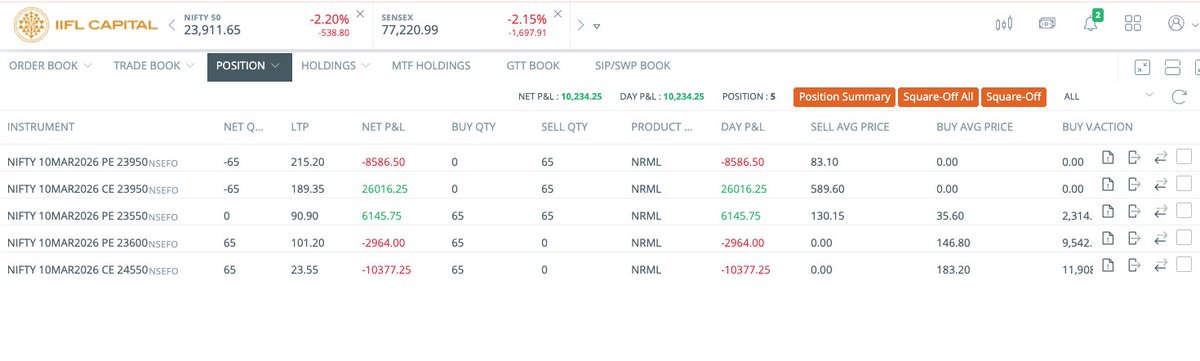Expand the ORDER BOOK dropdown arrow
1200x361 pixels.
pyautogui.click(x=87, y=66)
